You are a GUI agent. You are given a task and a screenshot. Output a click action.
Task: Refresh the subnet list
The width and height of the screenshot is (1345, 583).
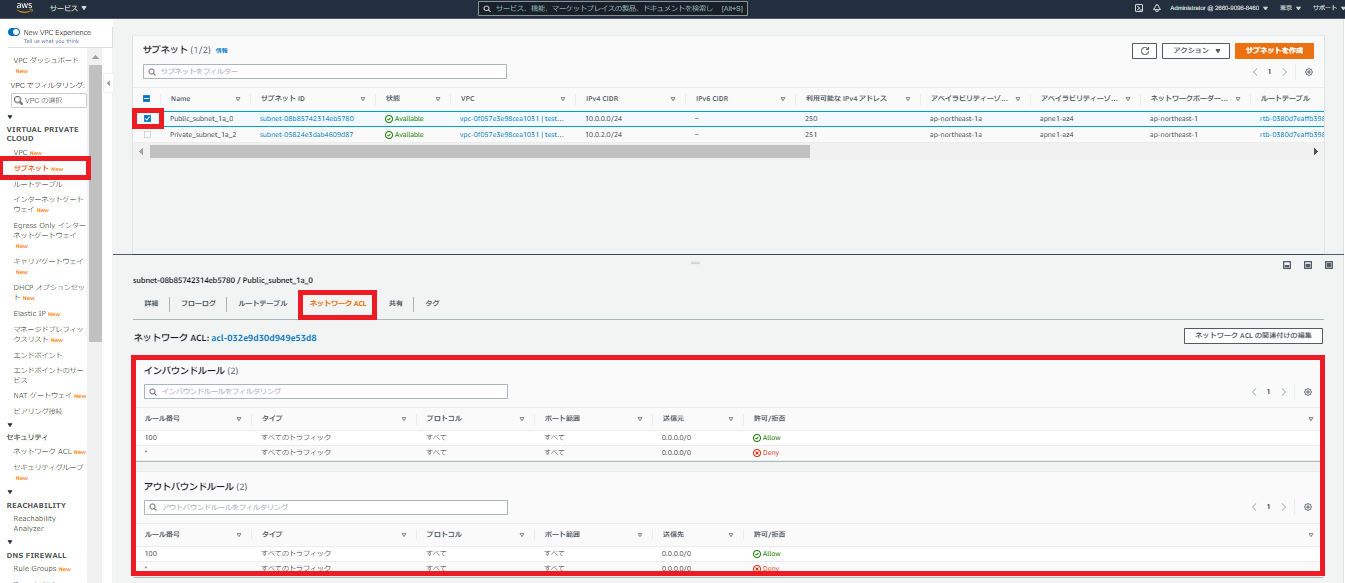(1144, 50)
